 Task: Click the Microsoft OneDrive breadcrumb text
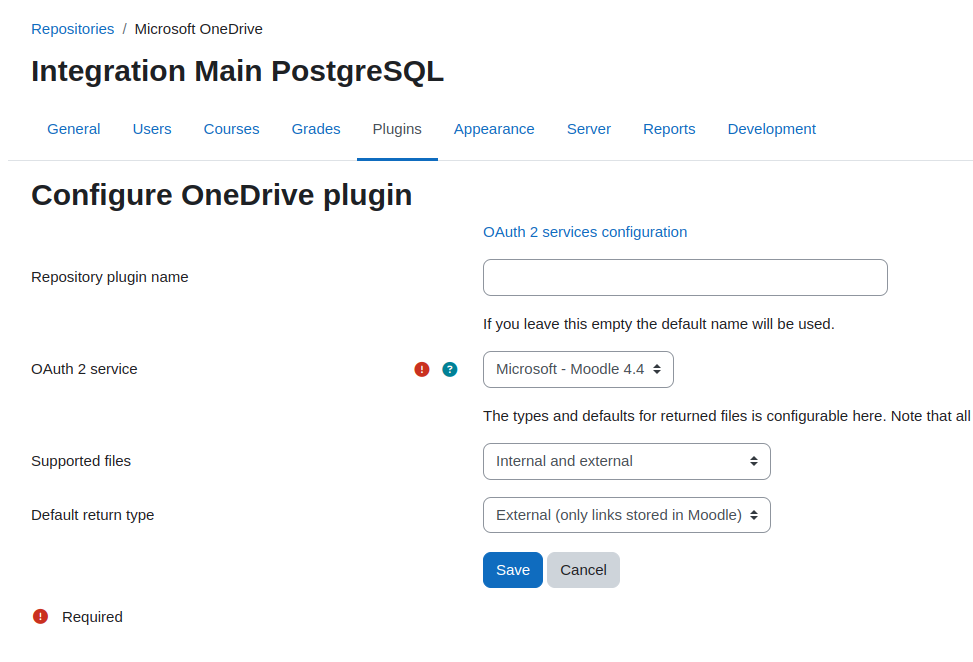click(199, 29)
